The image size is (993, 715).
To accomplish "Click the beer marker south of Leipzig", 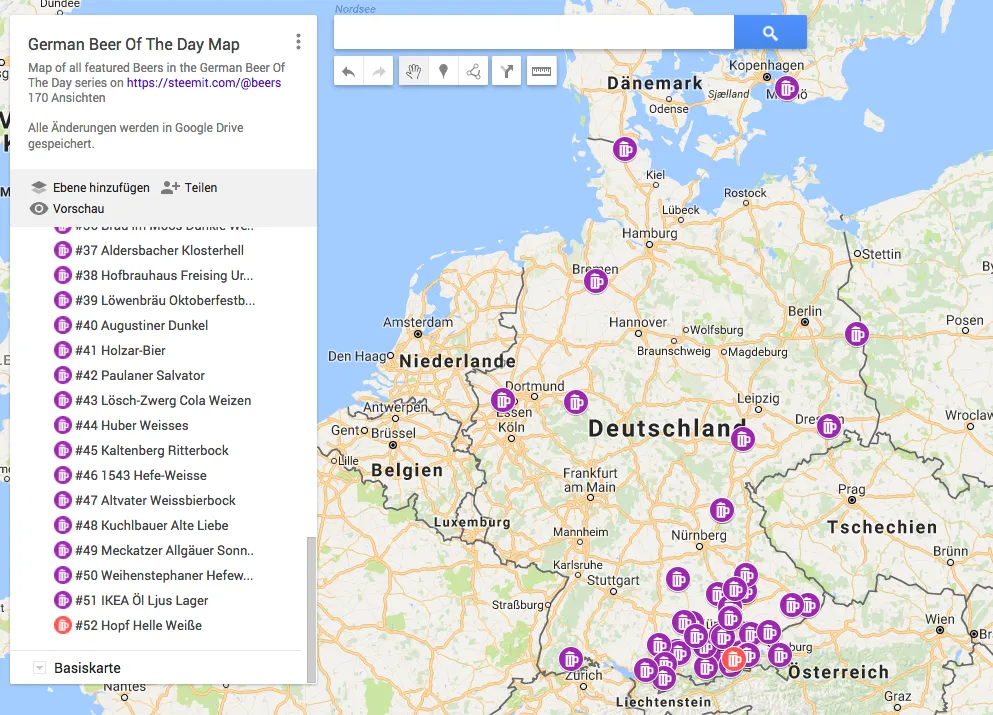I will click(x=743, y=439).
